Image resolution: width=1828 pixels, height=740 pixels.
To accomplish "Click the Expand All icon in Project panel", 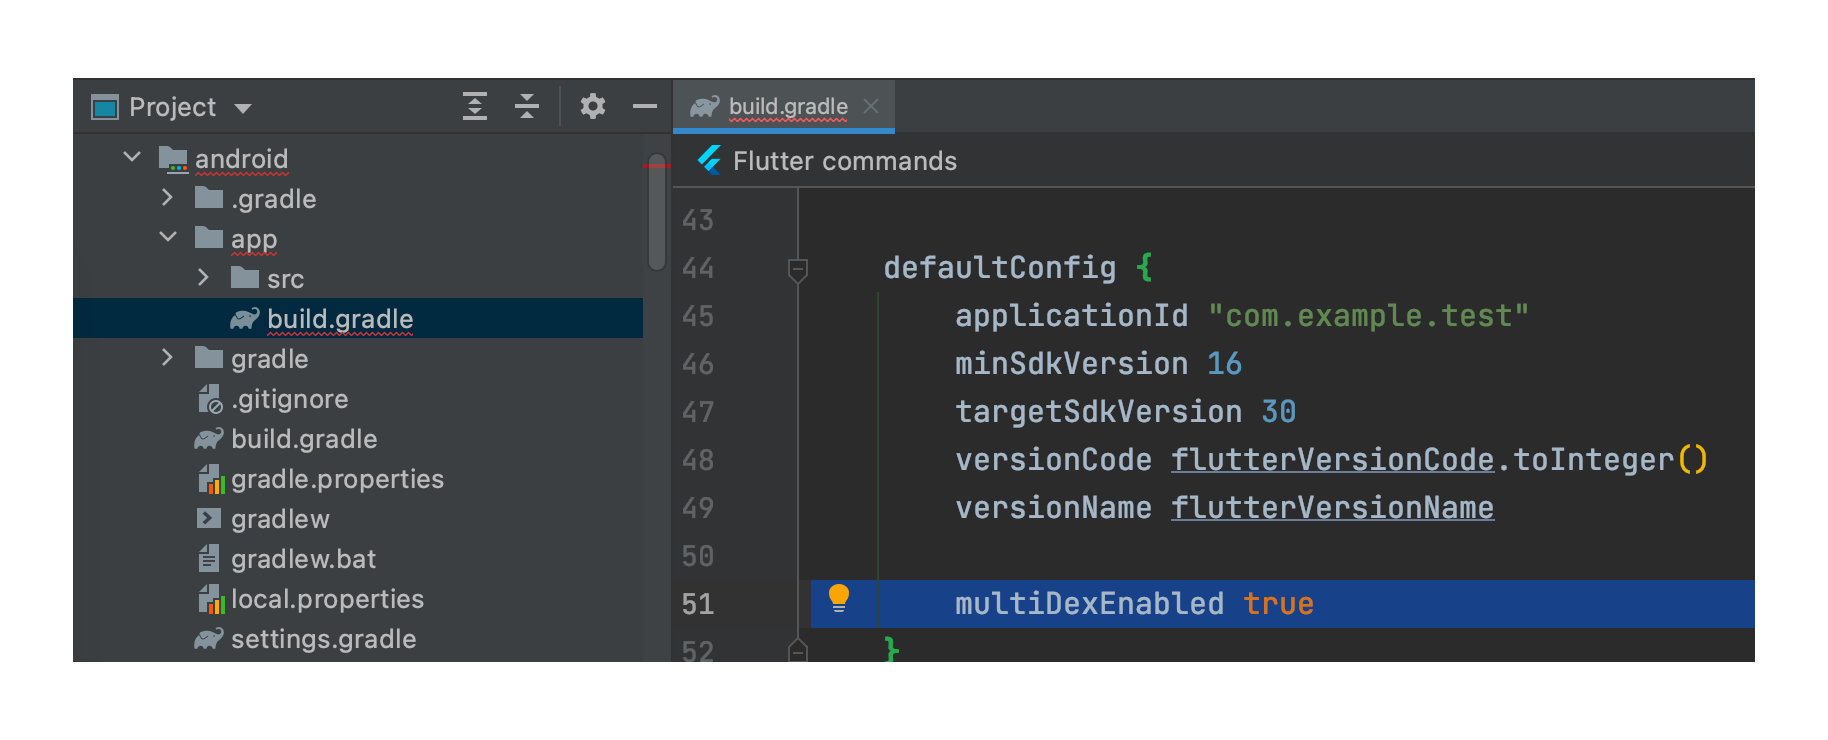I will tap(475, 106).
